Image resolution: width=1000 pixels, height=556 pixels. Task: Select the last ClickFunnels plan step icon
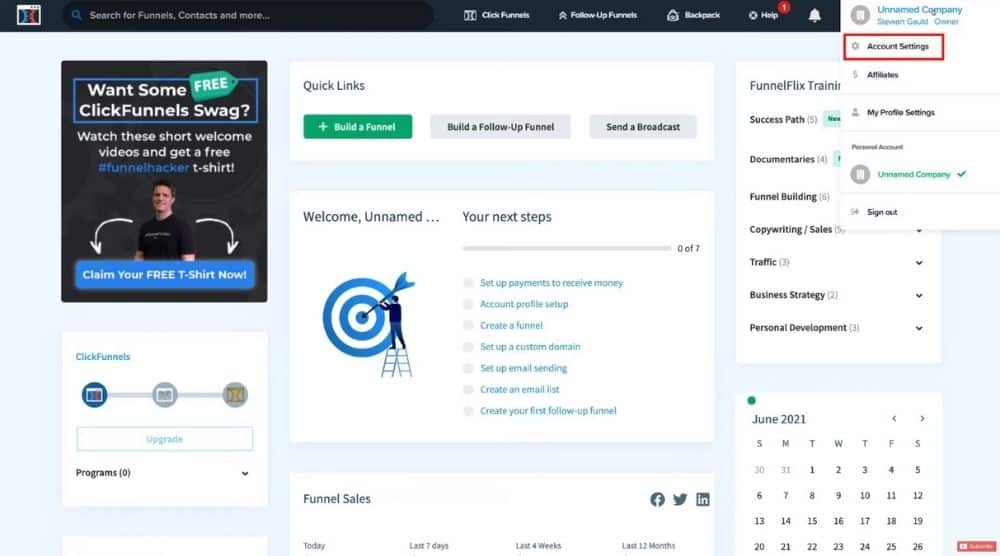click(235, 395)
